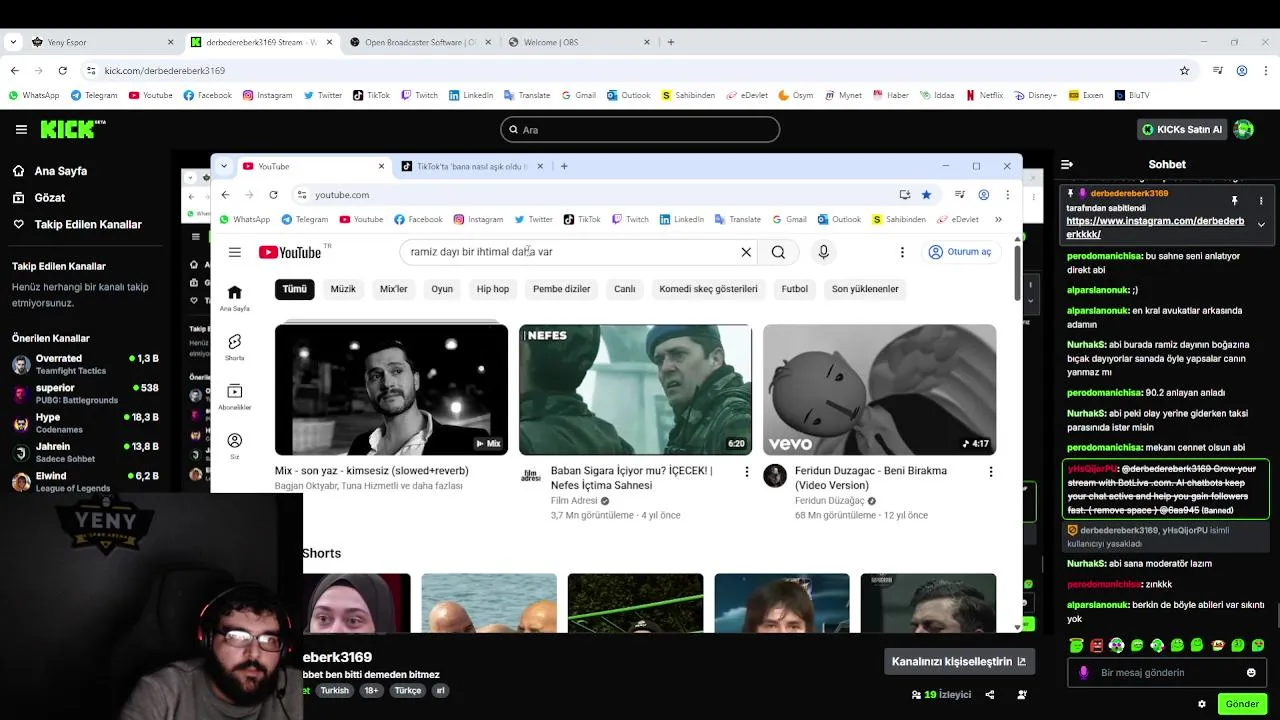Reload the kick.com page

tap(62, 71)
